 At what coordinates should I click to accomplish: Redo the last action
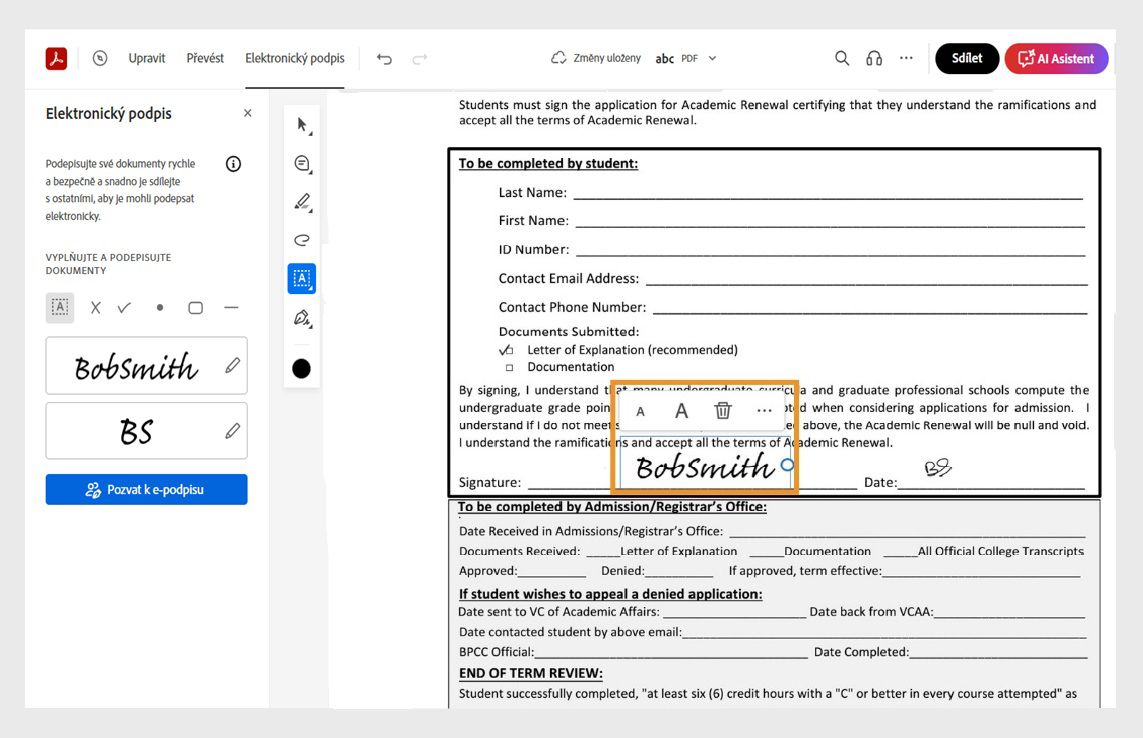point(420,59)
